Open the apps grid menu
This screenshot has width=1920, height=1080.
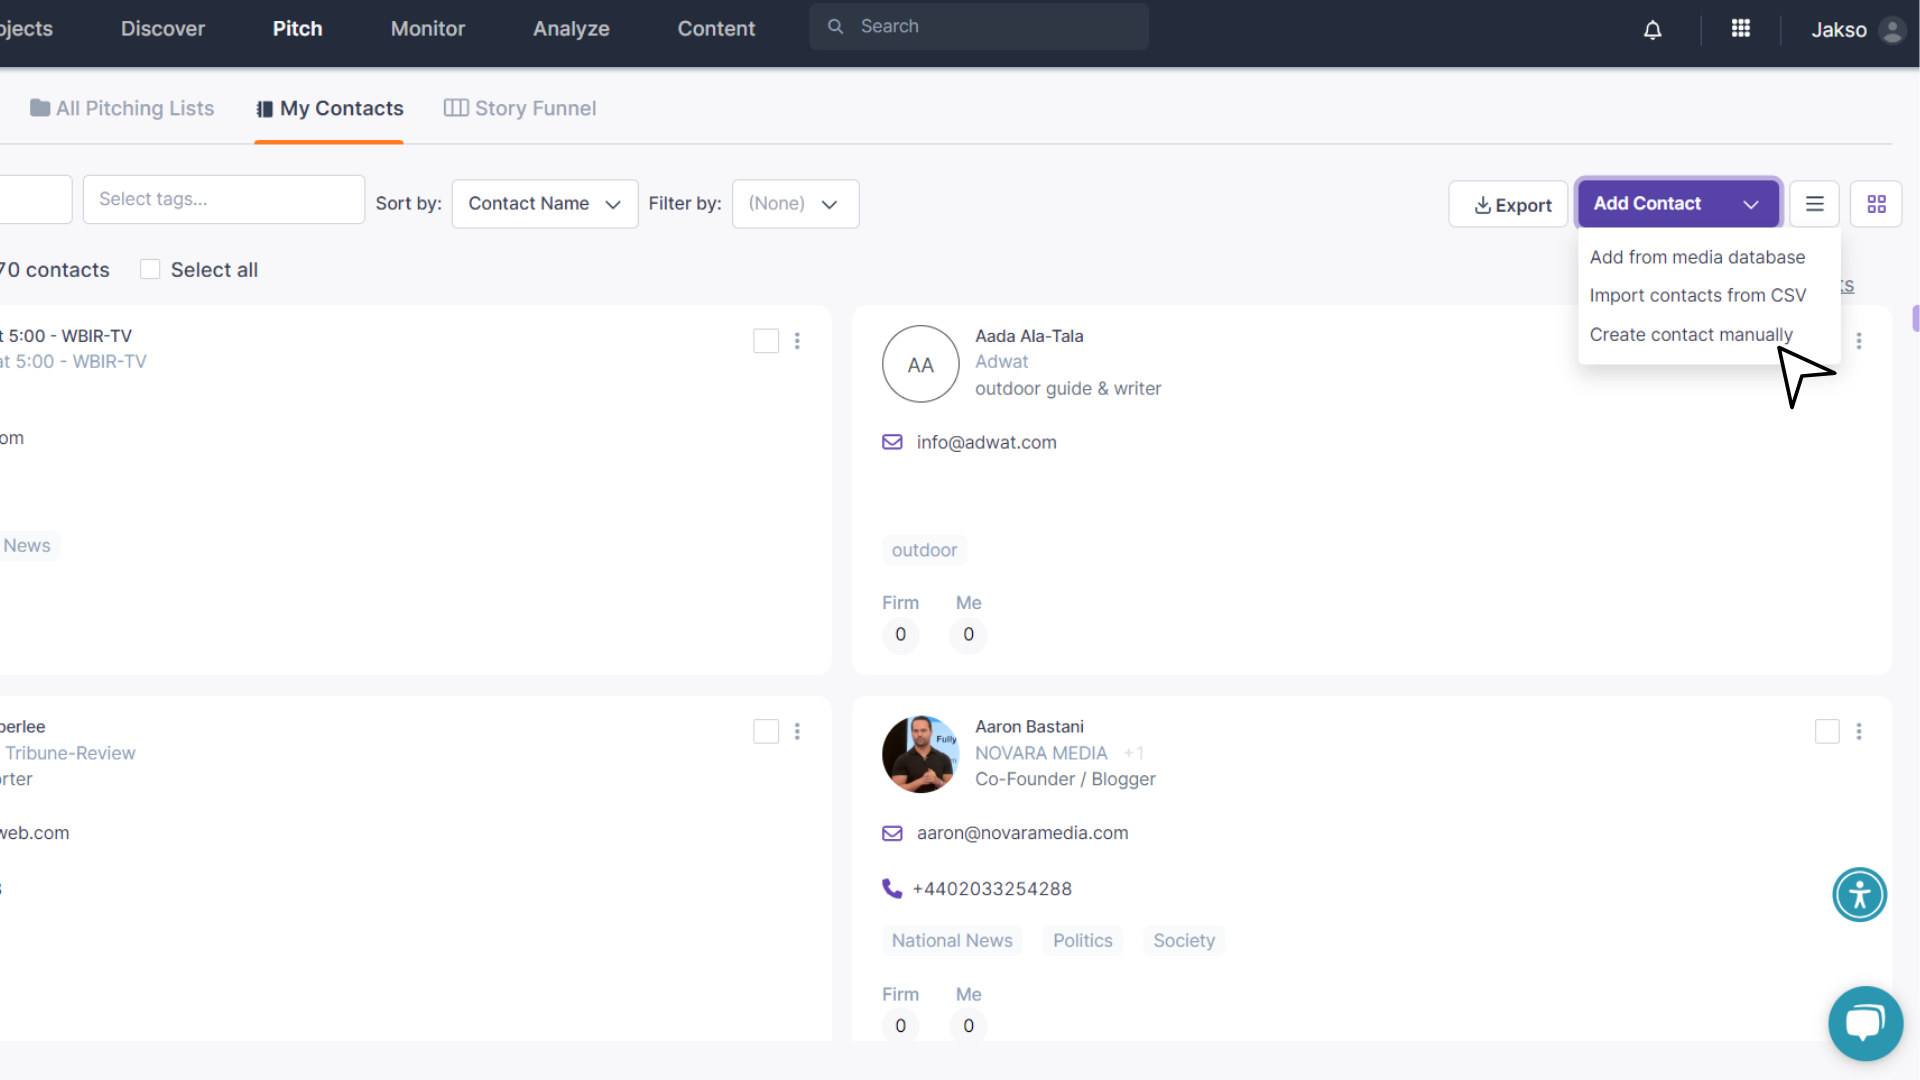[1741, 29]
